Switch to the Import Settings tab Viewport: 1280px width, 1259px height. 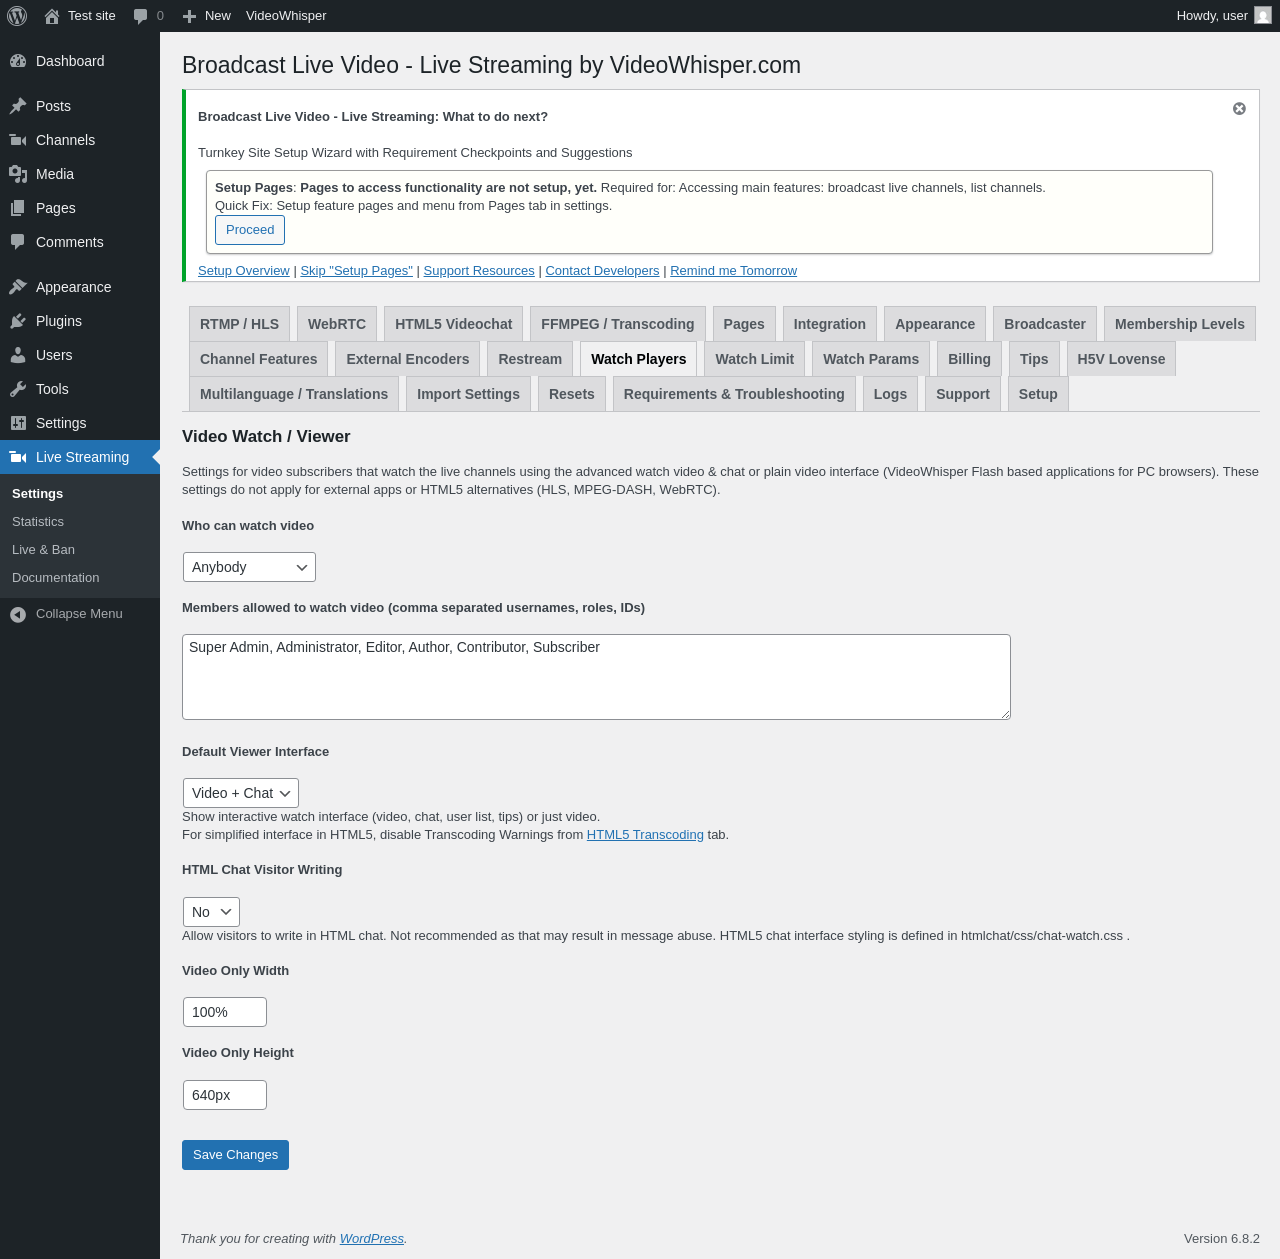click(x=468, y=394)
